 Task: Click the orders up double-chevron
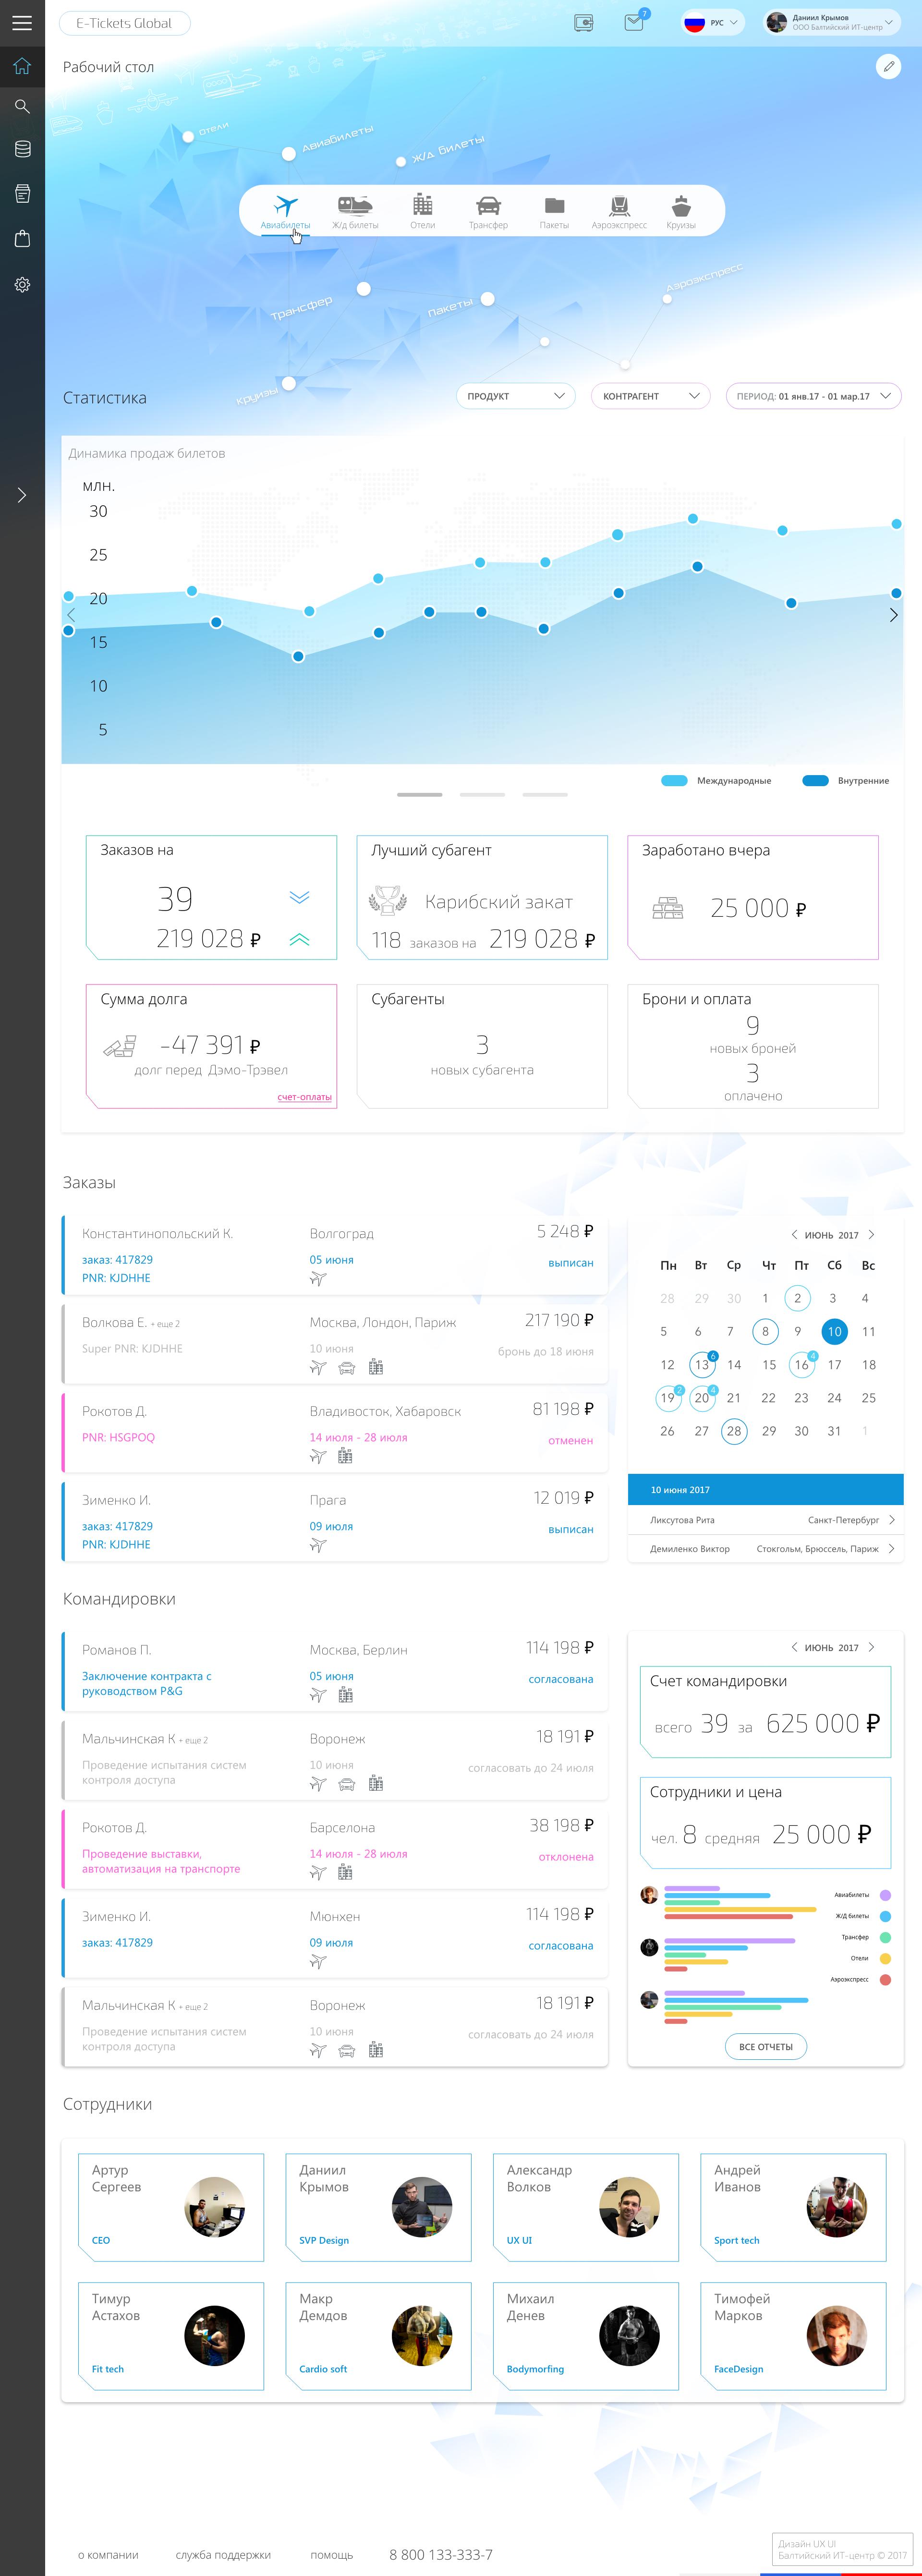[299, 939]
